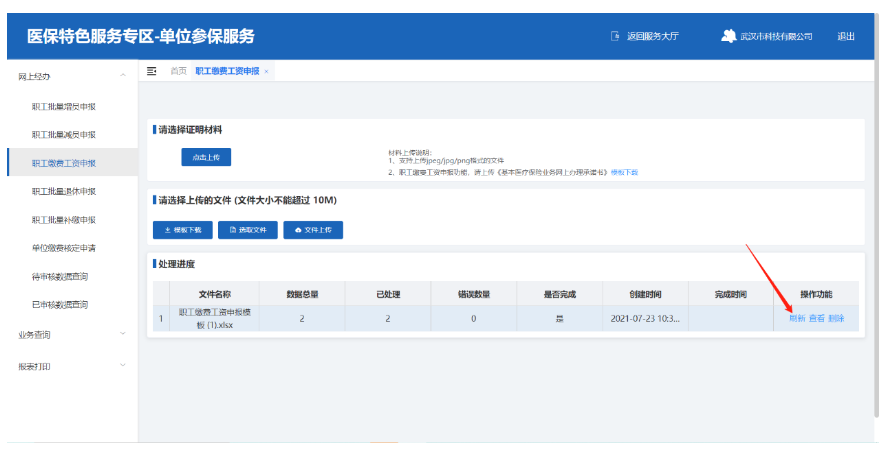Expand the 业务查询 menu section
The height and width of the screenshot is (459, 880).
tap(122, 334)
